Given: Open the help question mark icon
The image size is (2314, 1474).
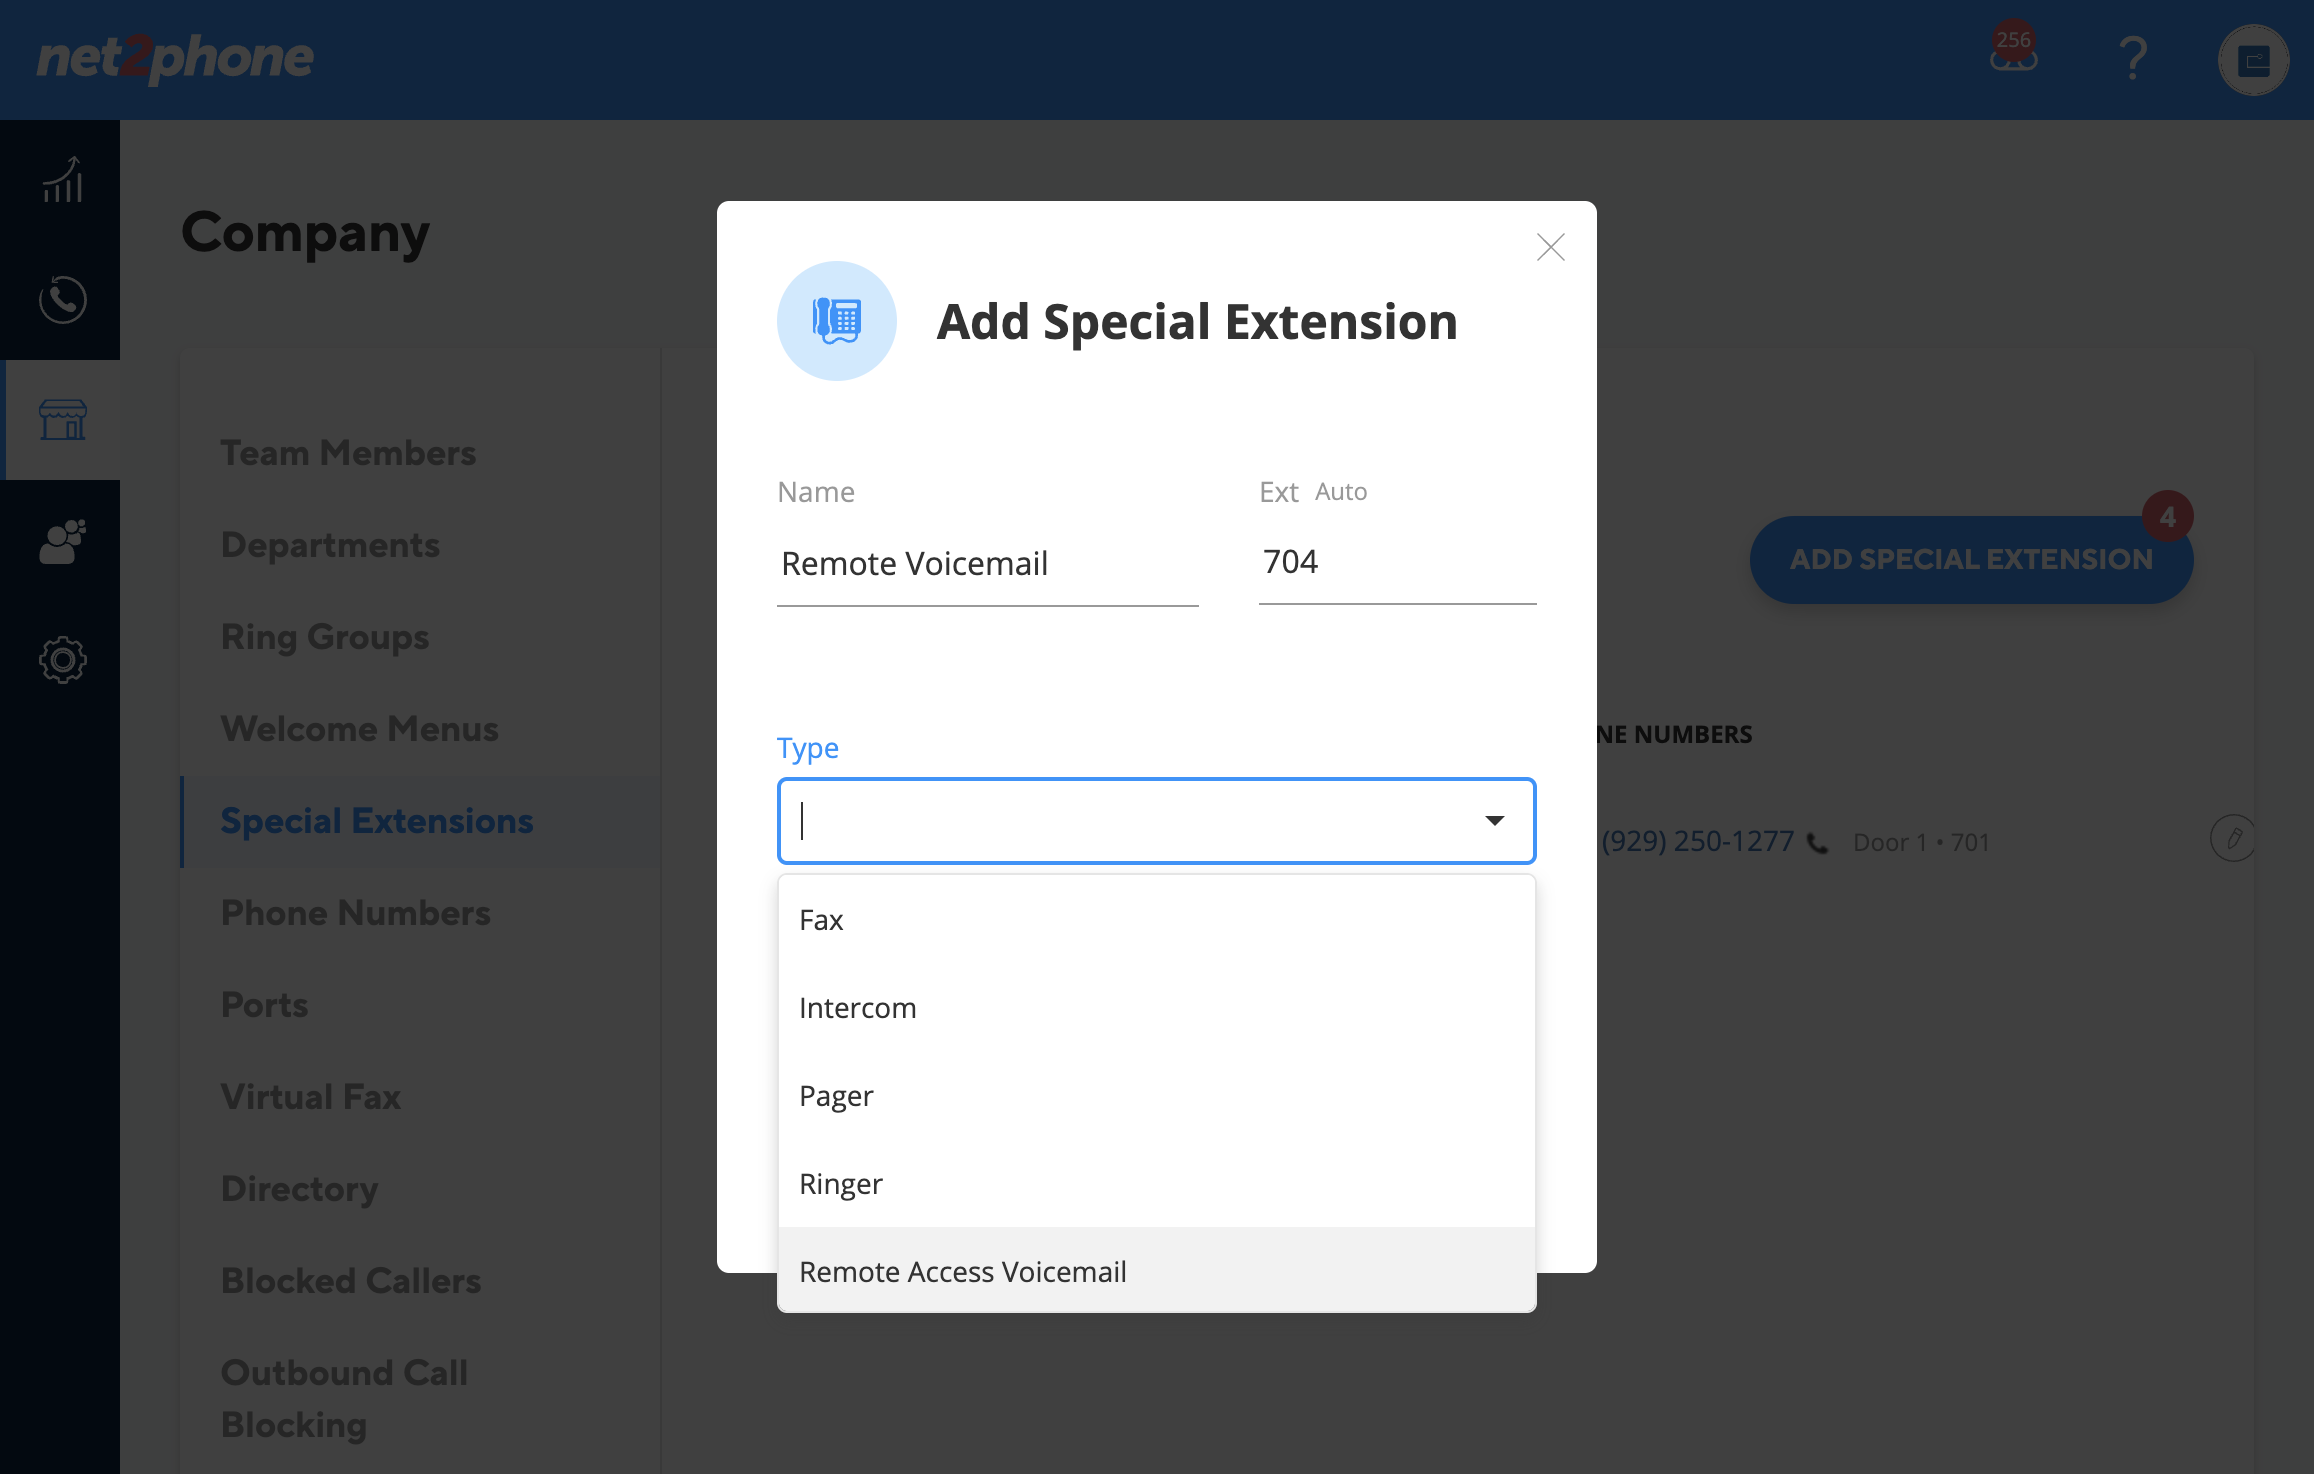Looking at the screenshot, I should coord(2133,59).
